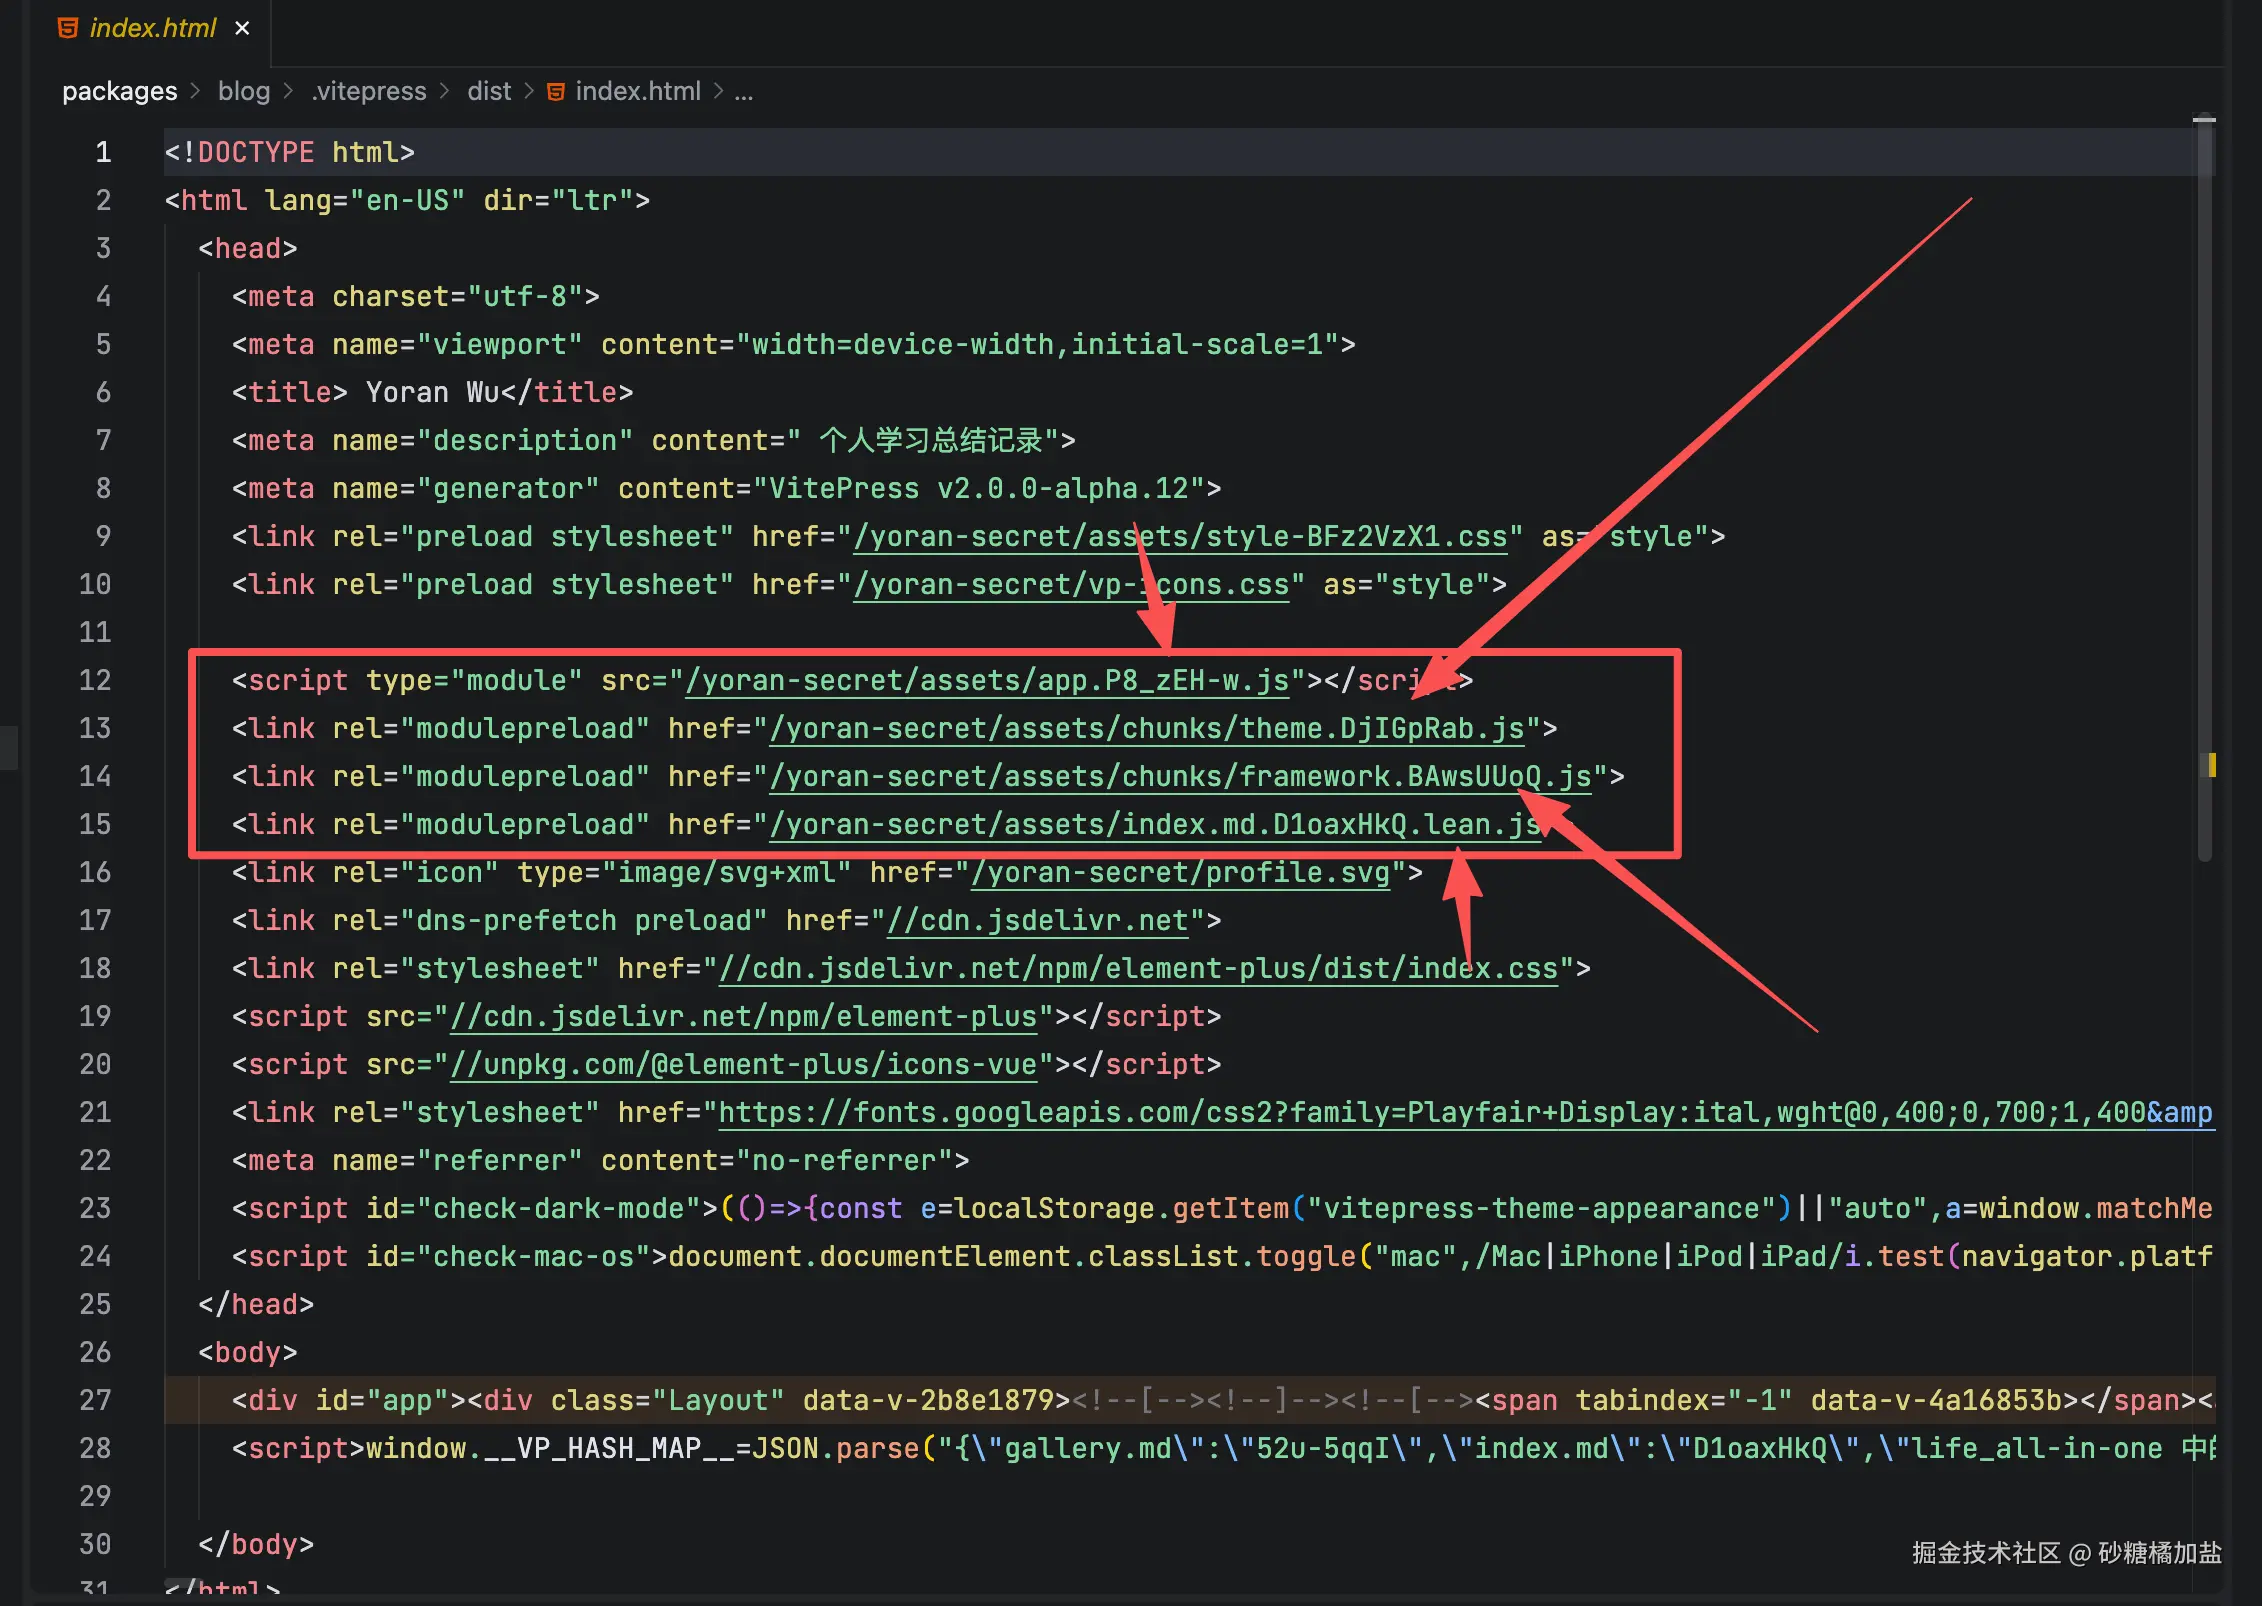The height and width of the screenshot is (1606, 2262).
Task: Open the packages breadcrumb folder
Action: tap(119, 91)
